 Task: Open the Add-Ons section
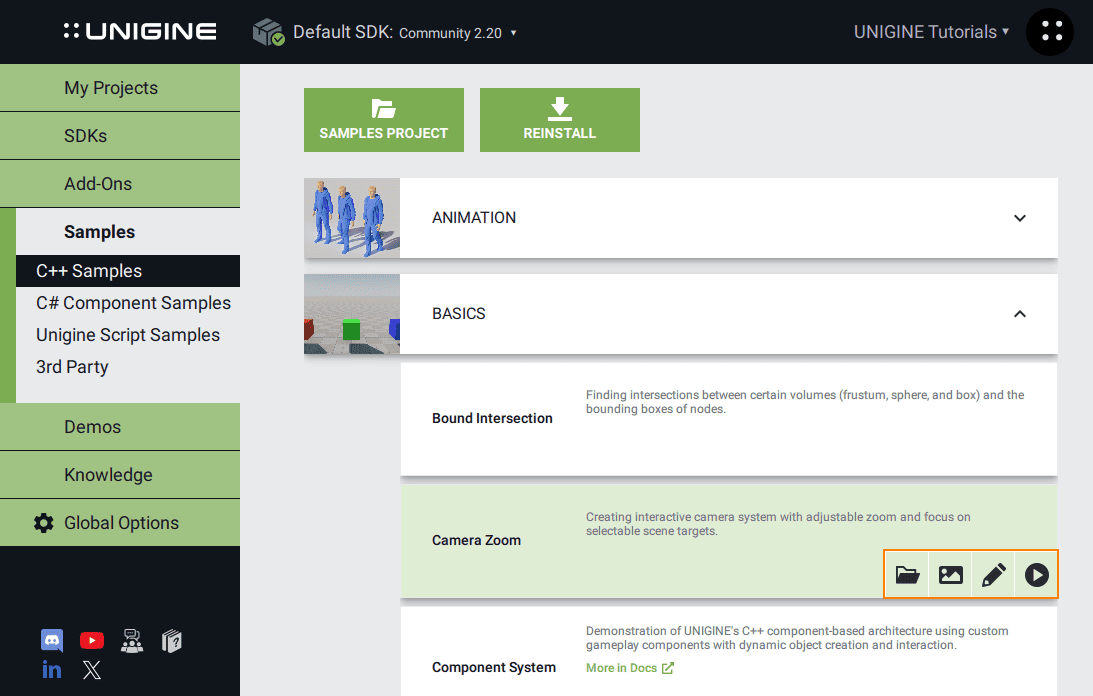point(120,184)
